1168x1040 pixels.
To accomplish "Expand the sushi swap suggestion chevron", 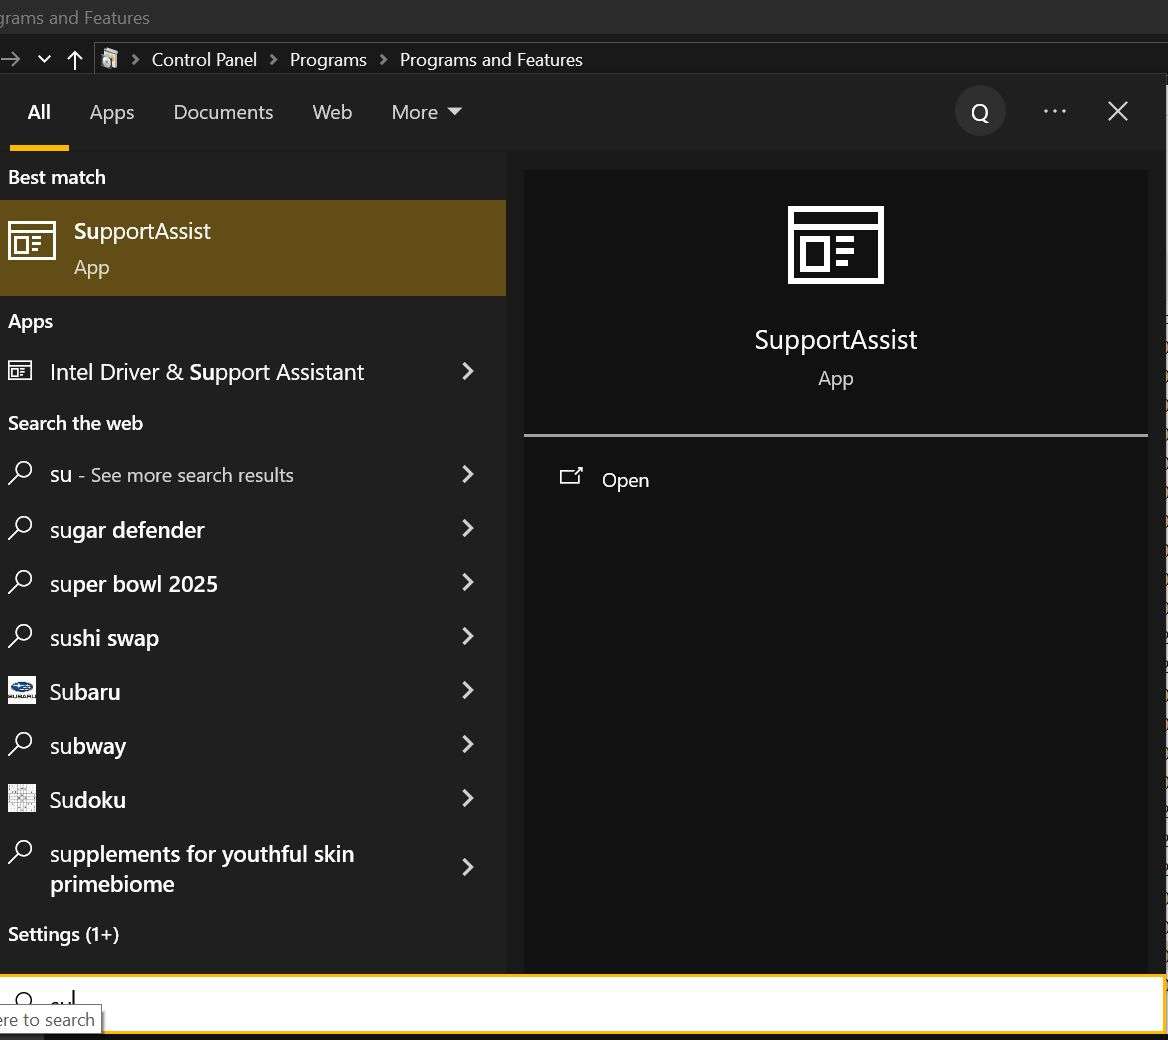I will 468,636.
